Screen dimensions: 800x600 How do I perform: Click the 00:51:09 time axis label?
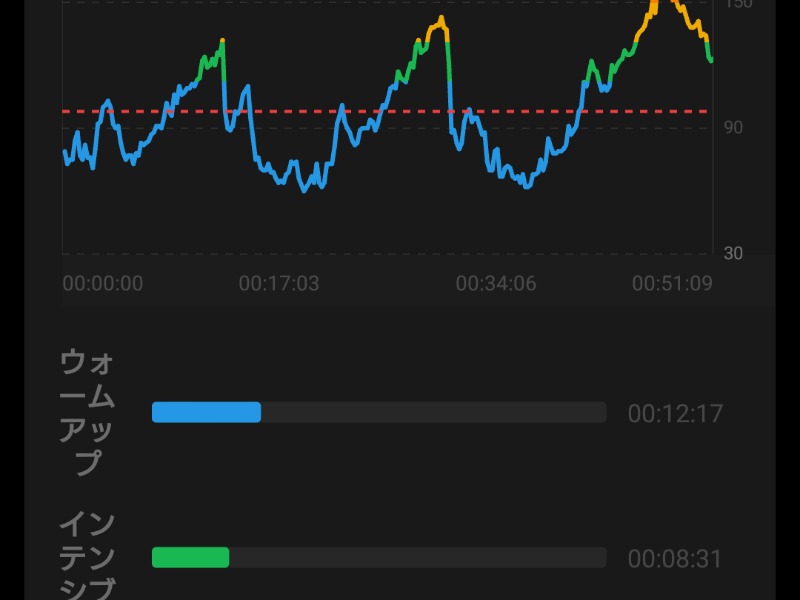click(x=672, y=284)
